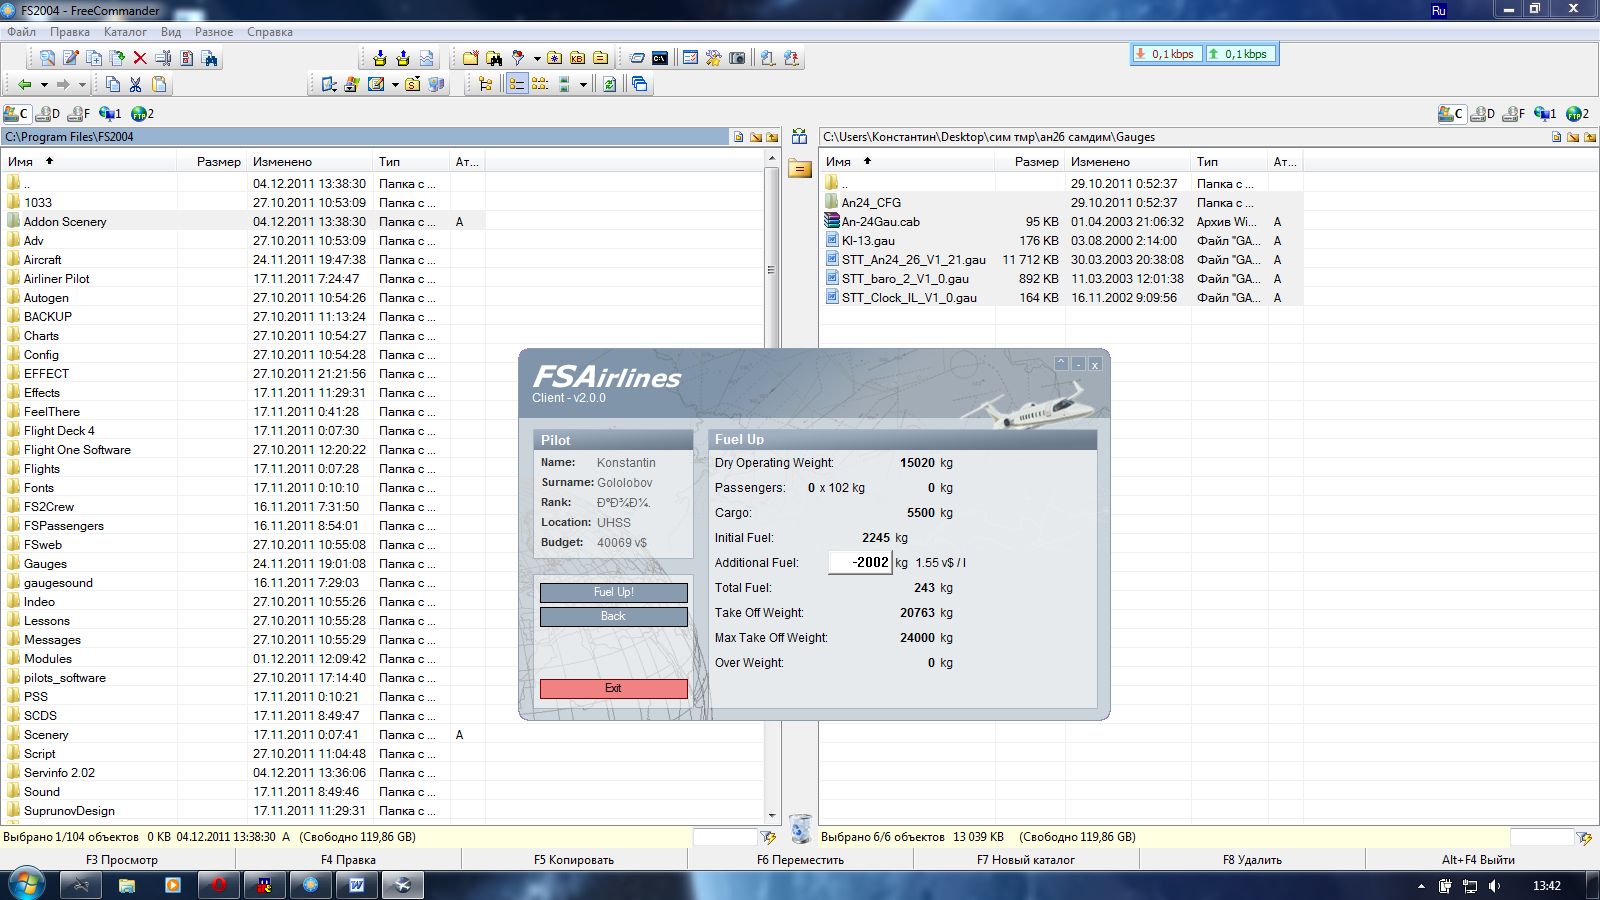Switch left panel to drive D
1600x900 pixels.
pyautogui.click(x=48, y=114)
